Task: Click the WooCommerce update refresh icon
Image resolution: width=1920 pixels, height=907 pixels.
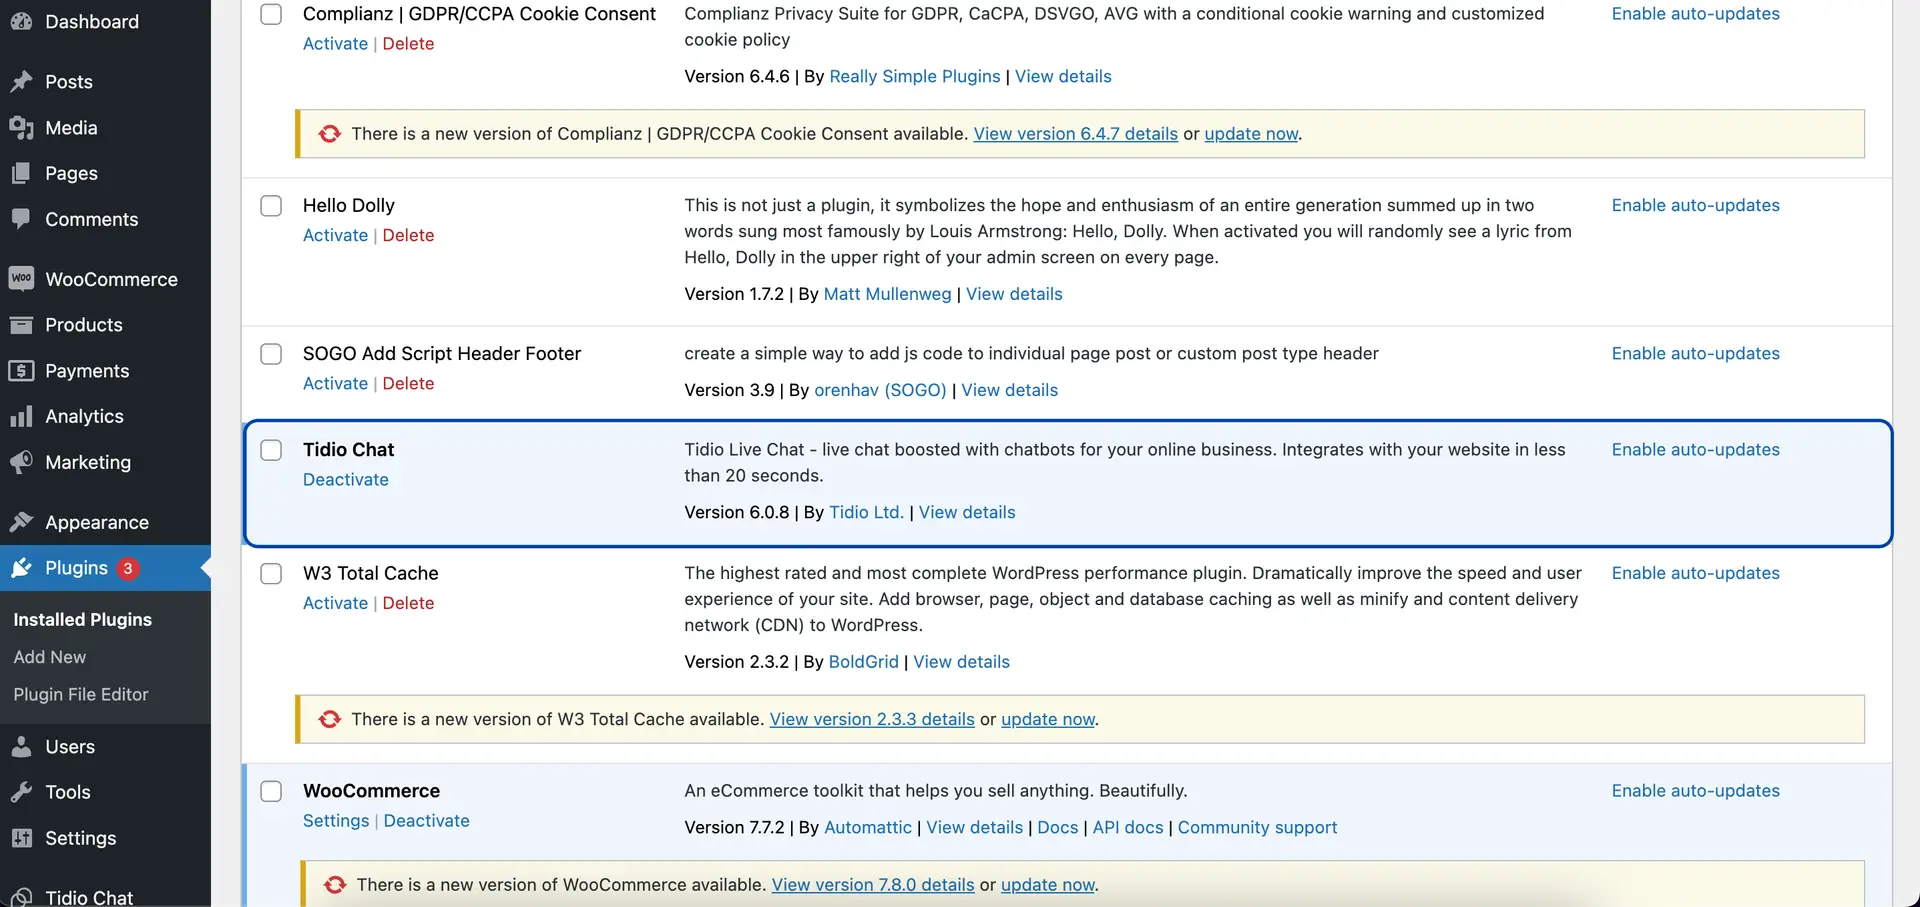Action: (x=335, y=885)
